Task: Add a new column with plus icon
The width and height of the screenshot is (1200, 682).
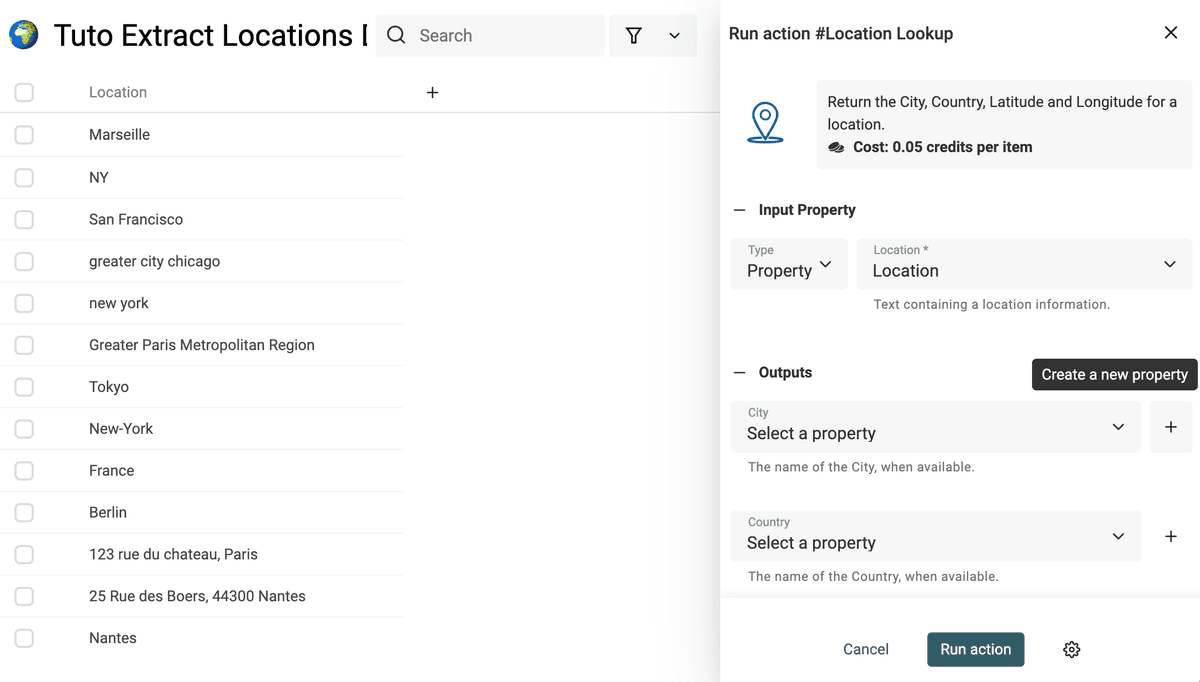Action: 432,92
